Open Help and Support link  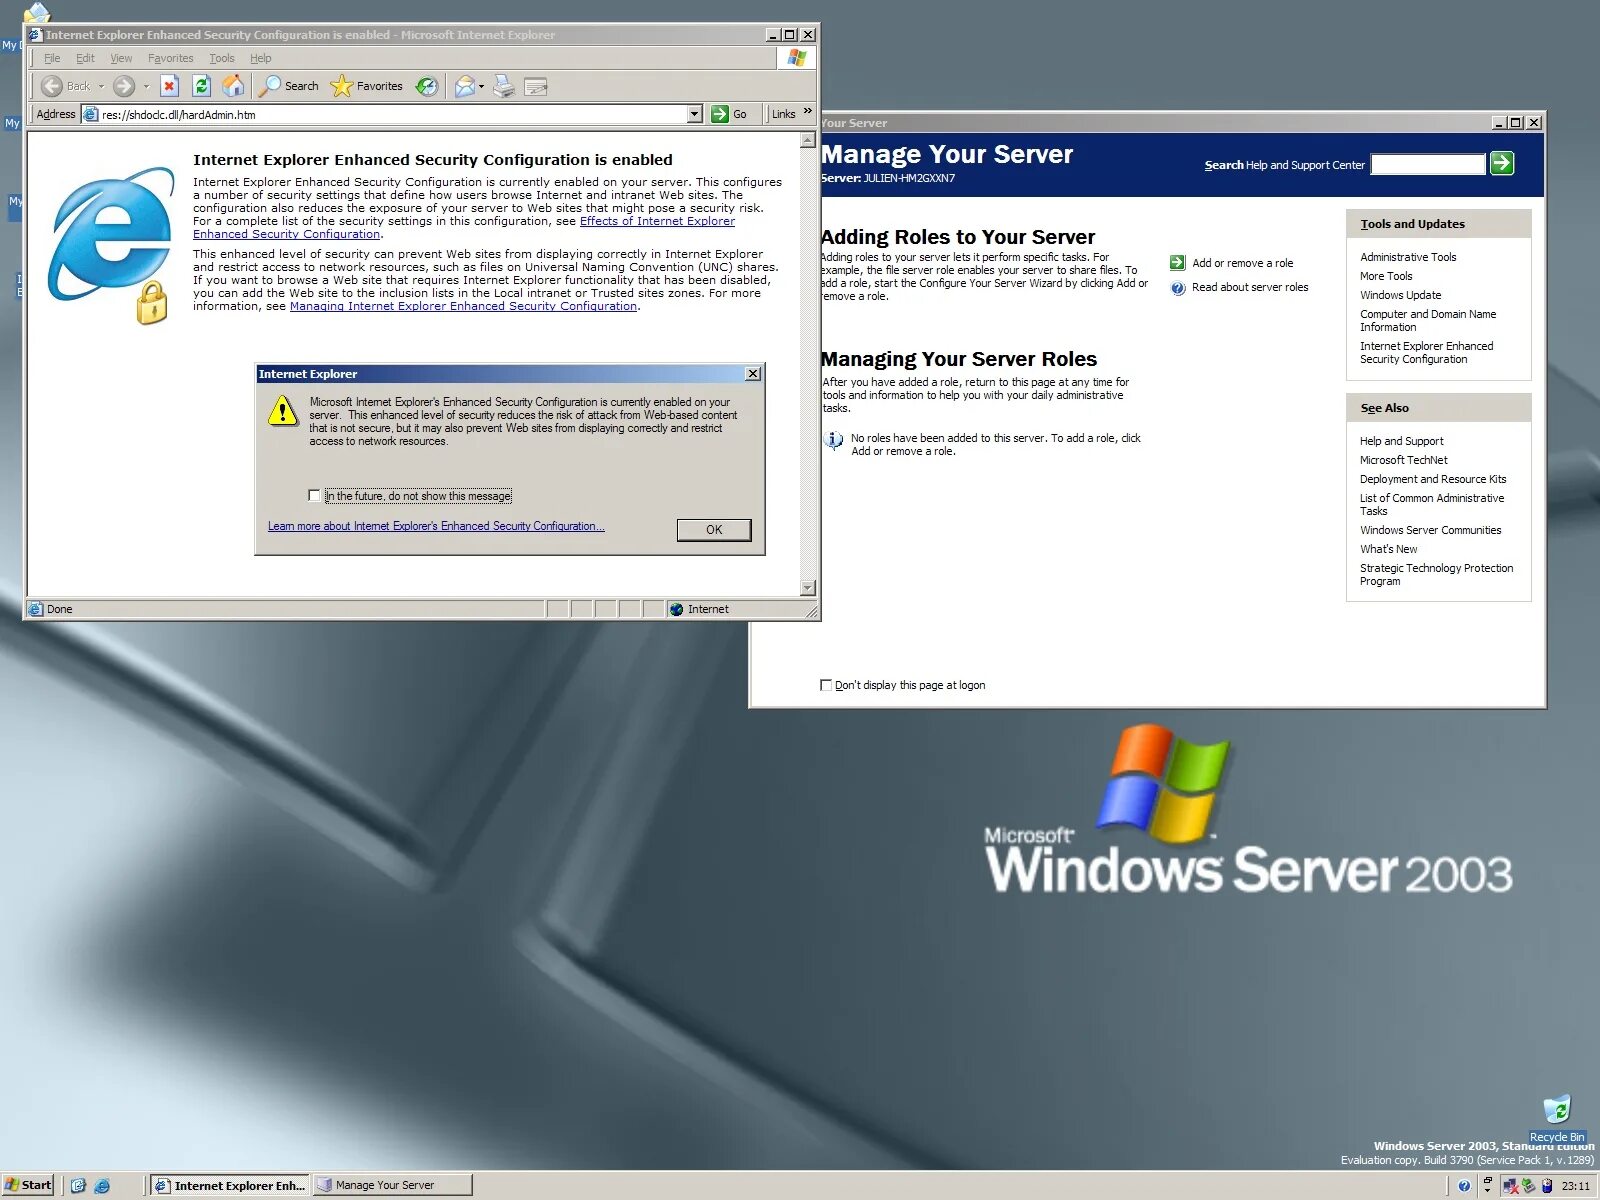1401,441
